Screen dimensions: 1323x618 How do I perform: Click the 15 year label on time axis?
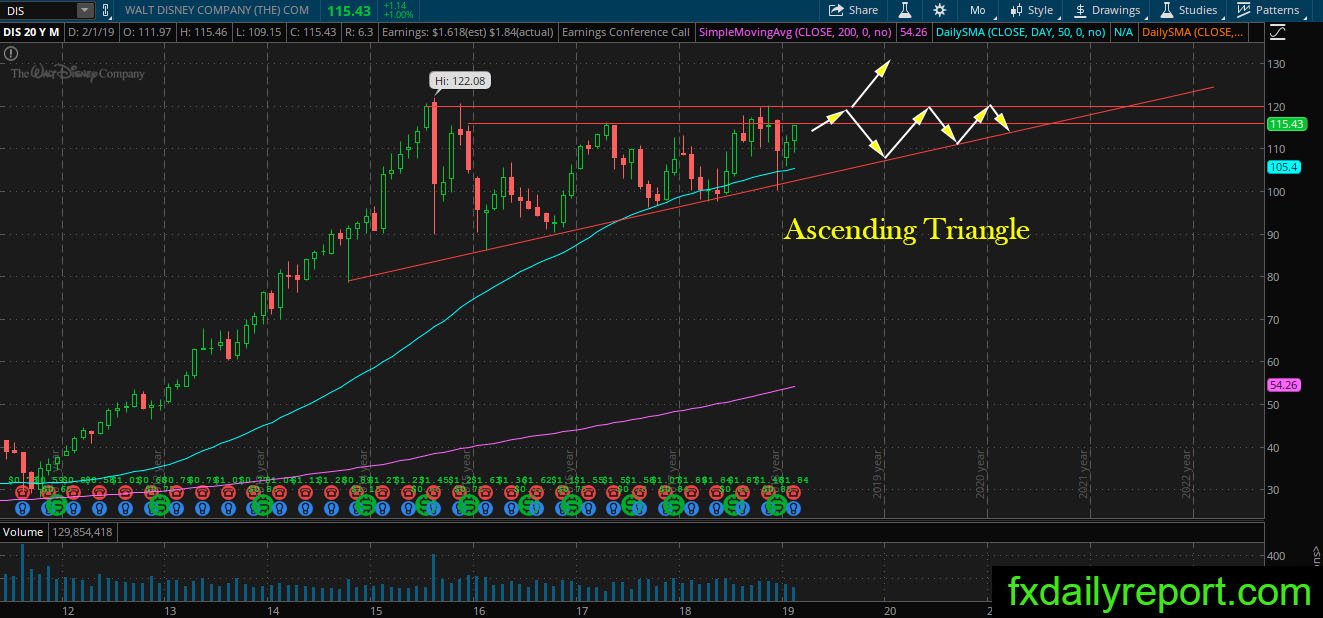pyautogui.click(x=375, y=610)
